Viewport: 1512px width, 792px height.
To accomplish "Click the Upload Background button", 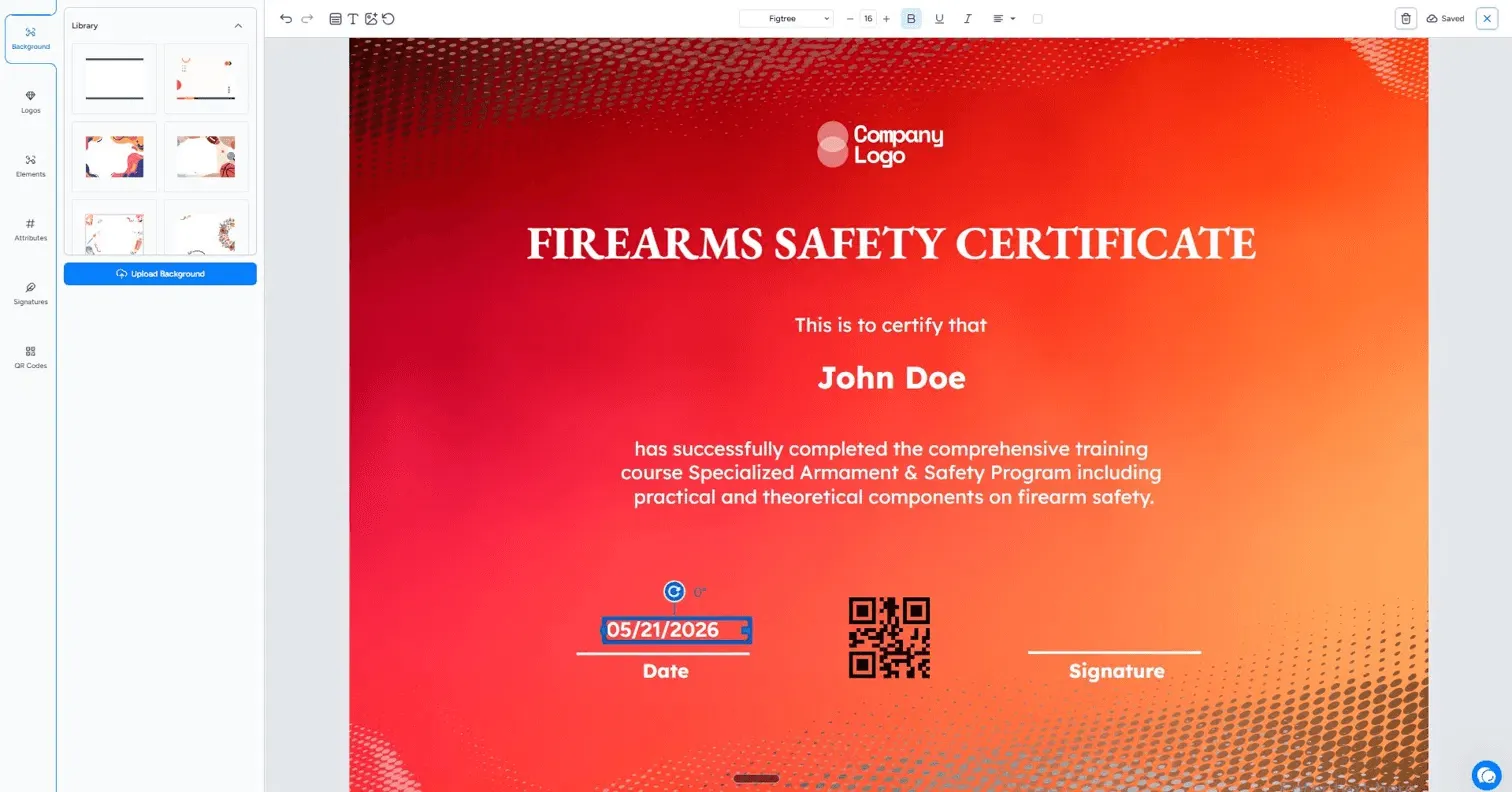I will pyautogui.click(x=160, y=274).
